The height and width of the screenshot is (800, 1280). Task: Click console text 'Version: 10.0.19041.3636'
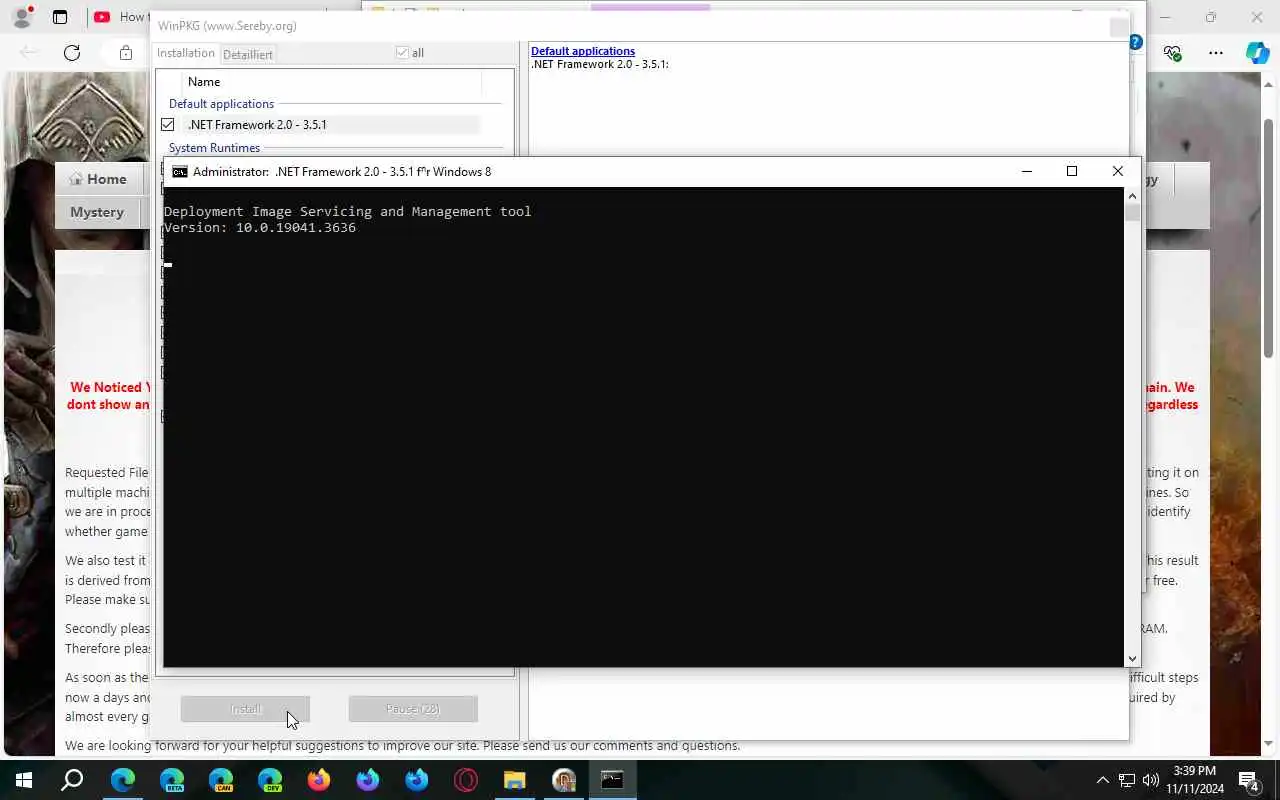[x=260, y=228]
